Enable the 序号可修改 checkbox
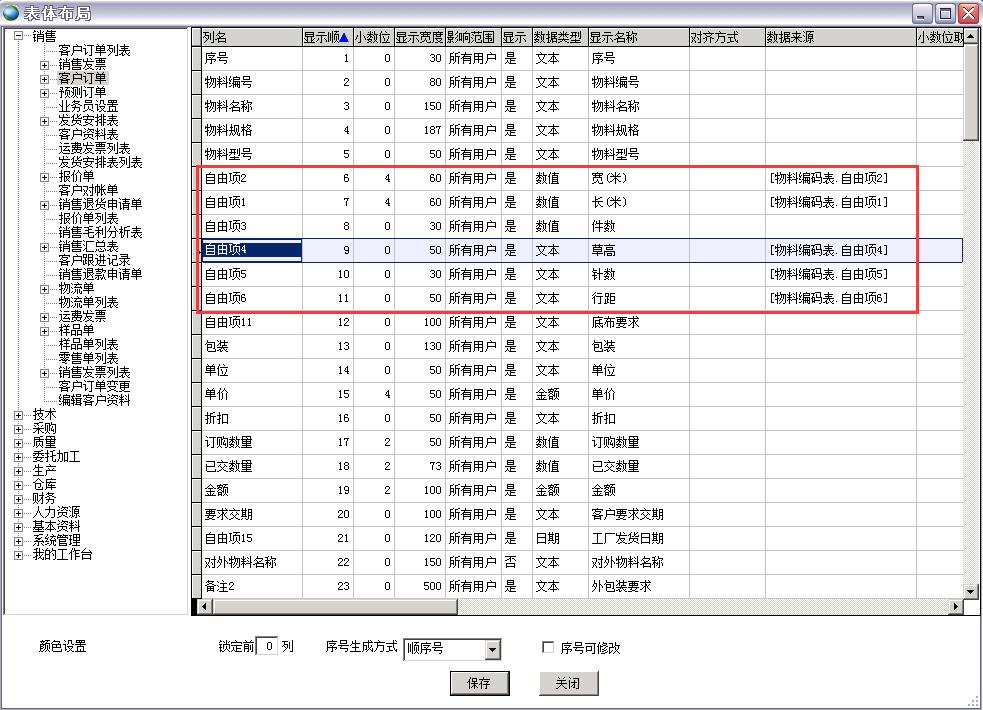This screenshot has width=983, height=710. 547,648
